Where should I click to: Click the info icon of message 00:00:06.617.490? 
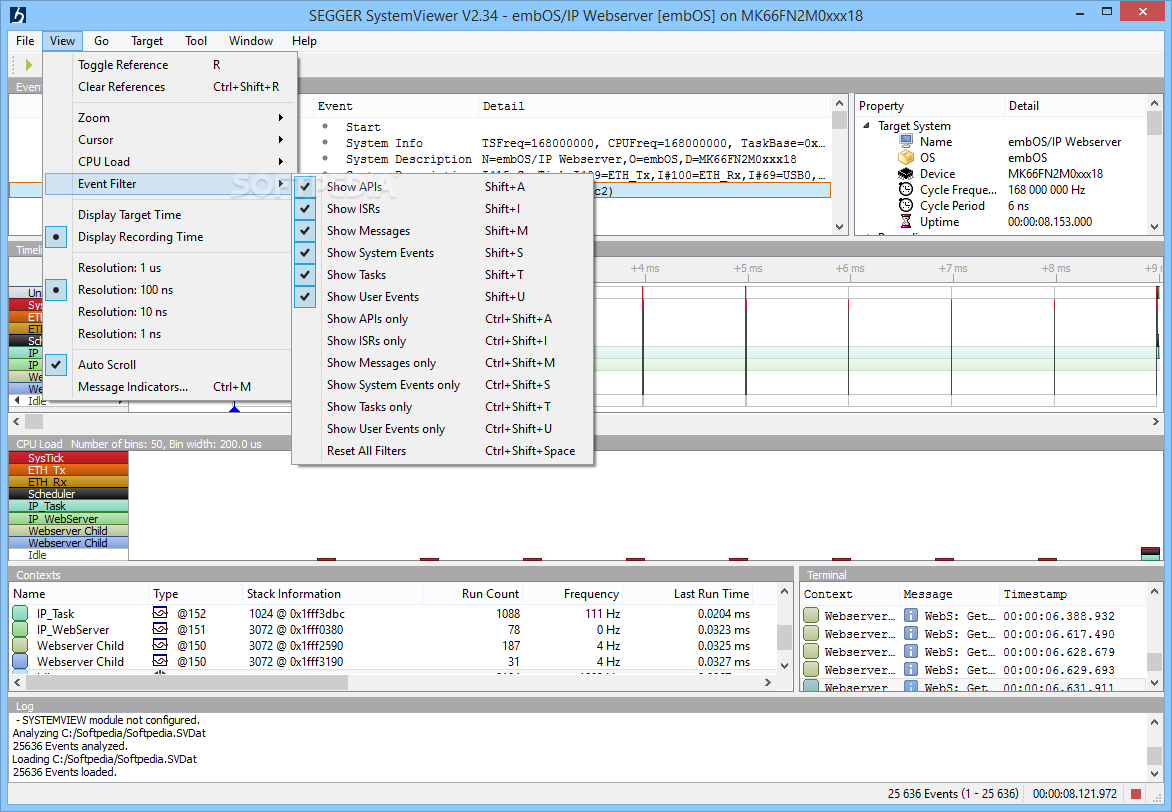[x=910, y=633]
